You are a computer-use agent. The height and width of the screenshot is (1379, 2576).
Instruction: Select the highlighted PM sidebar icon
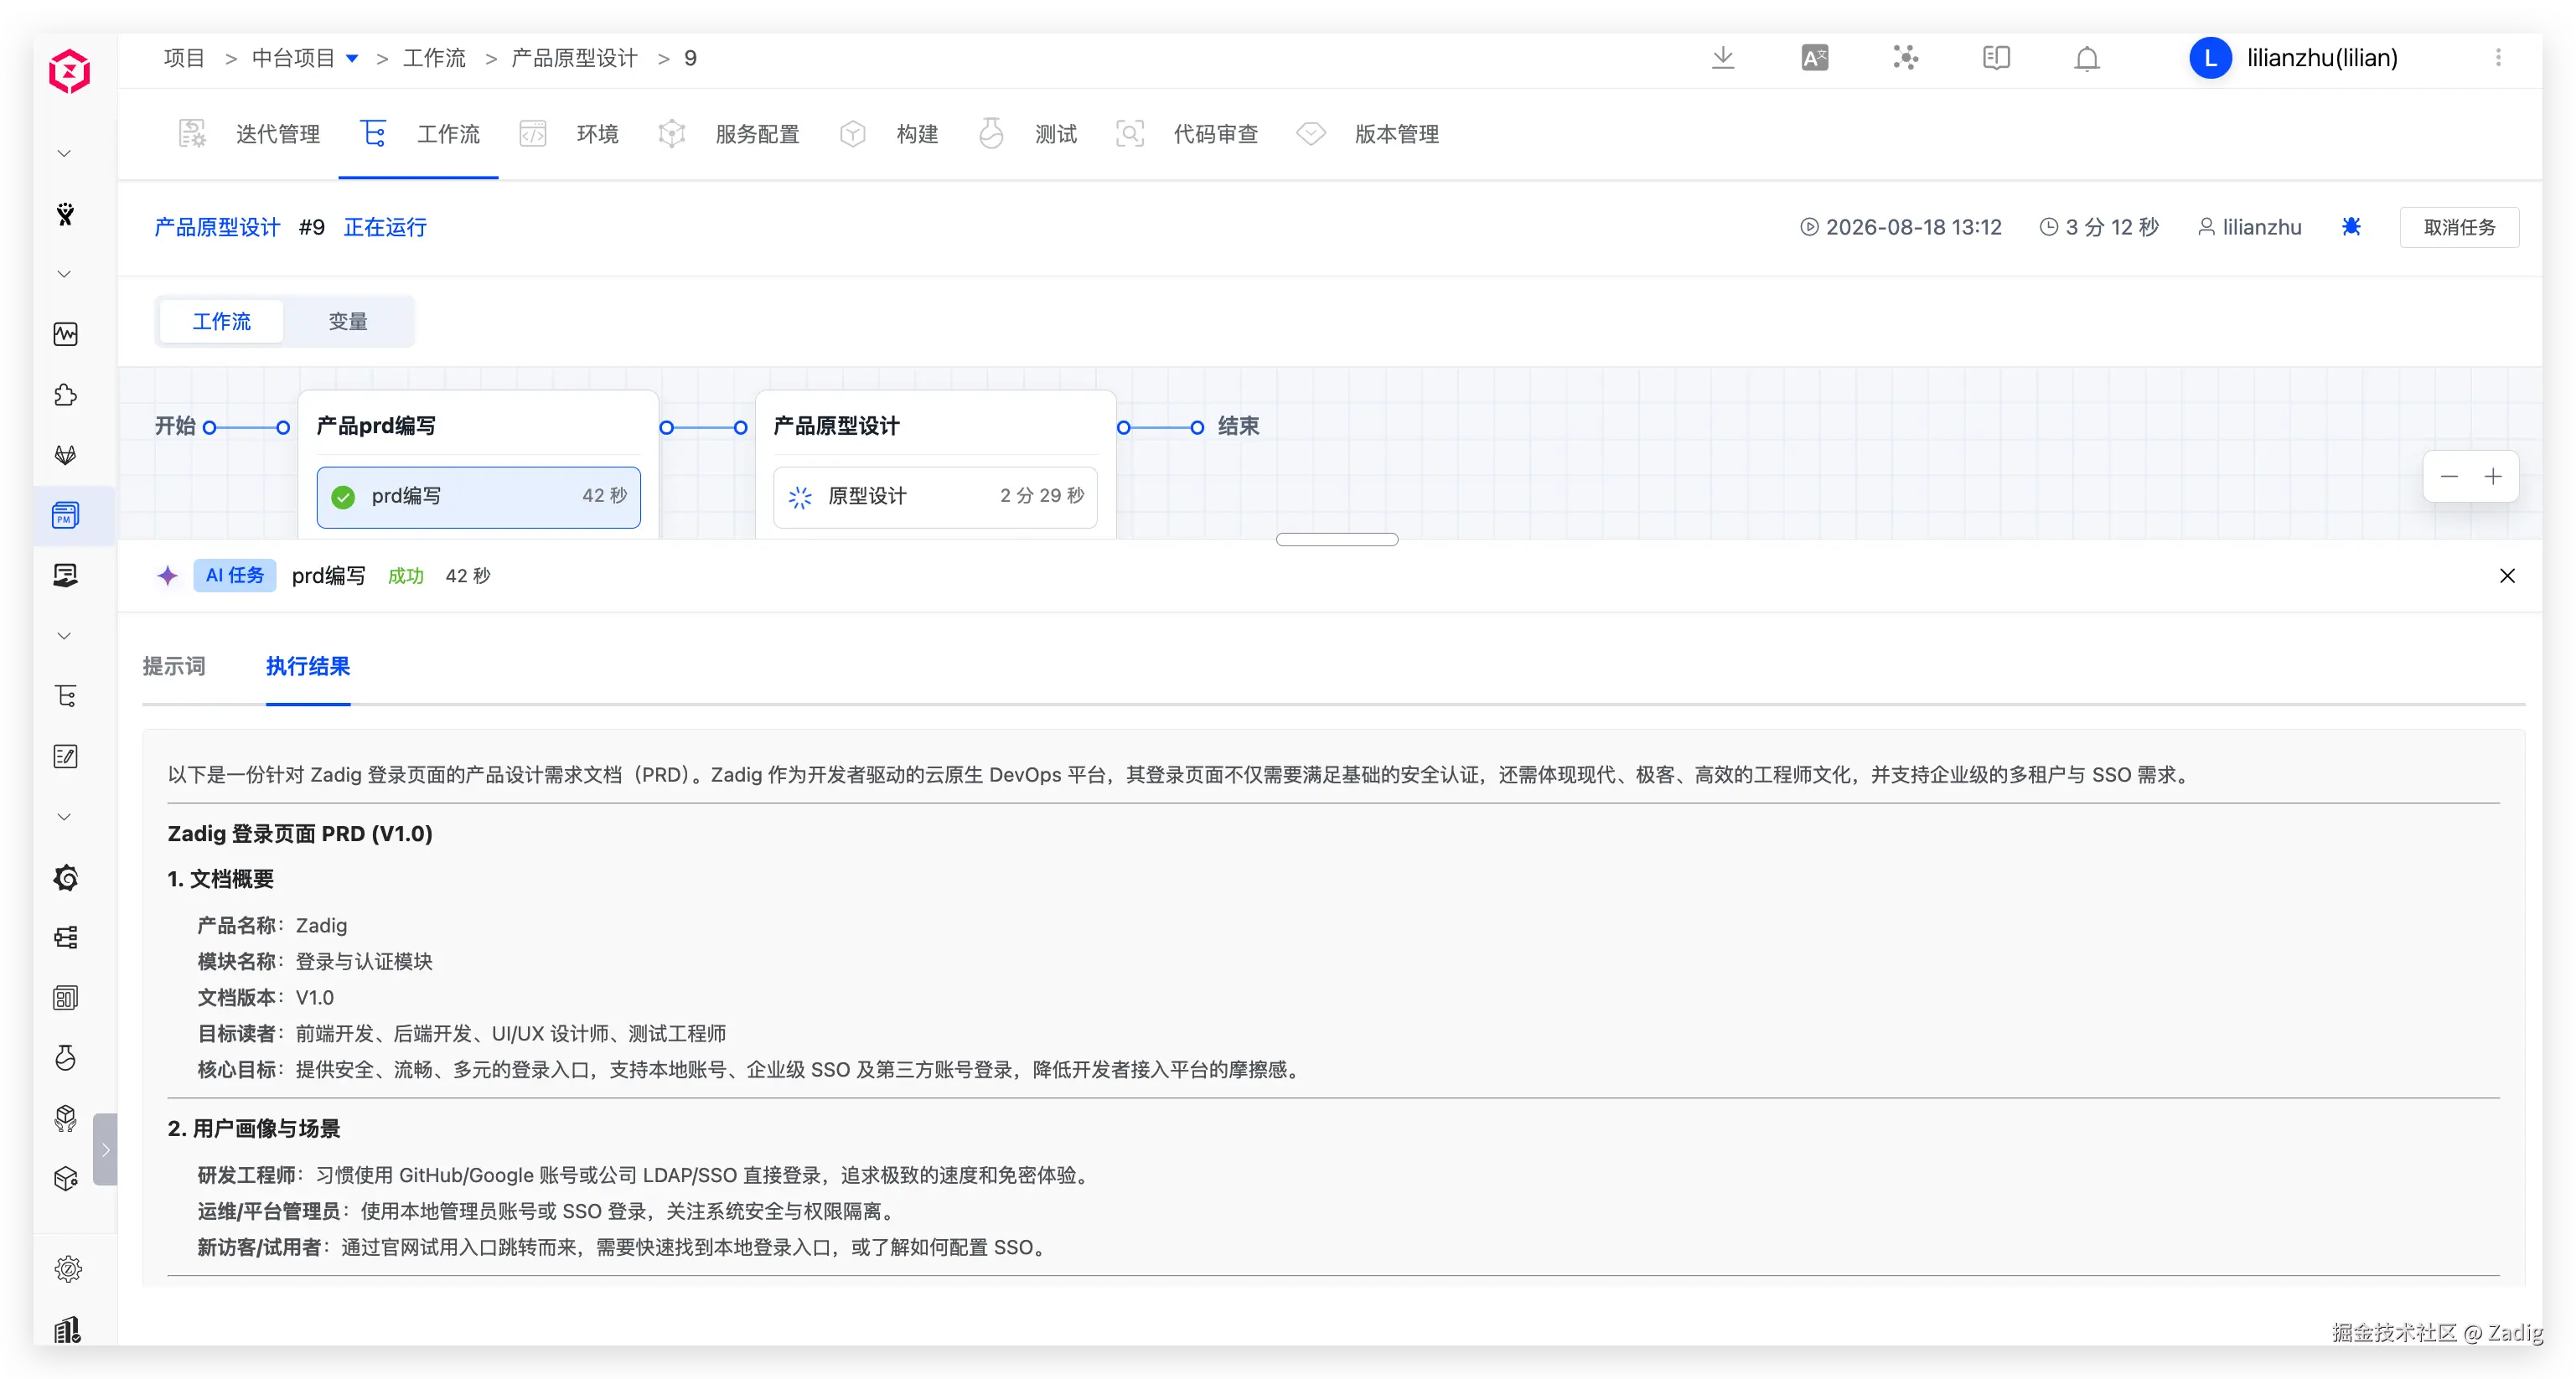(66, 515)
